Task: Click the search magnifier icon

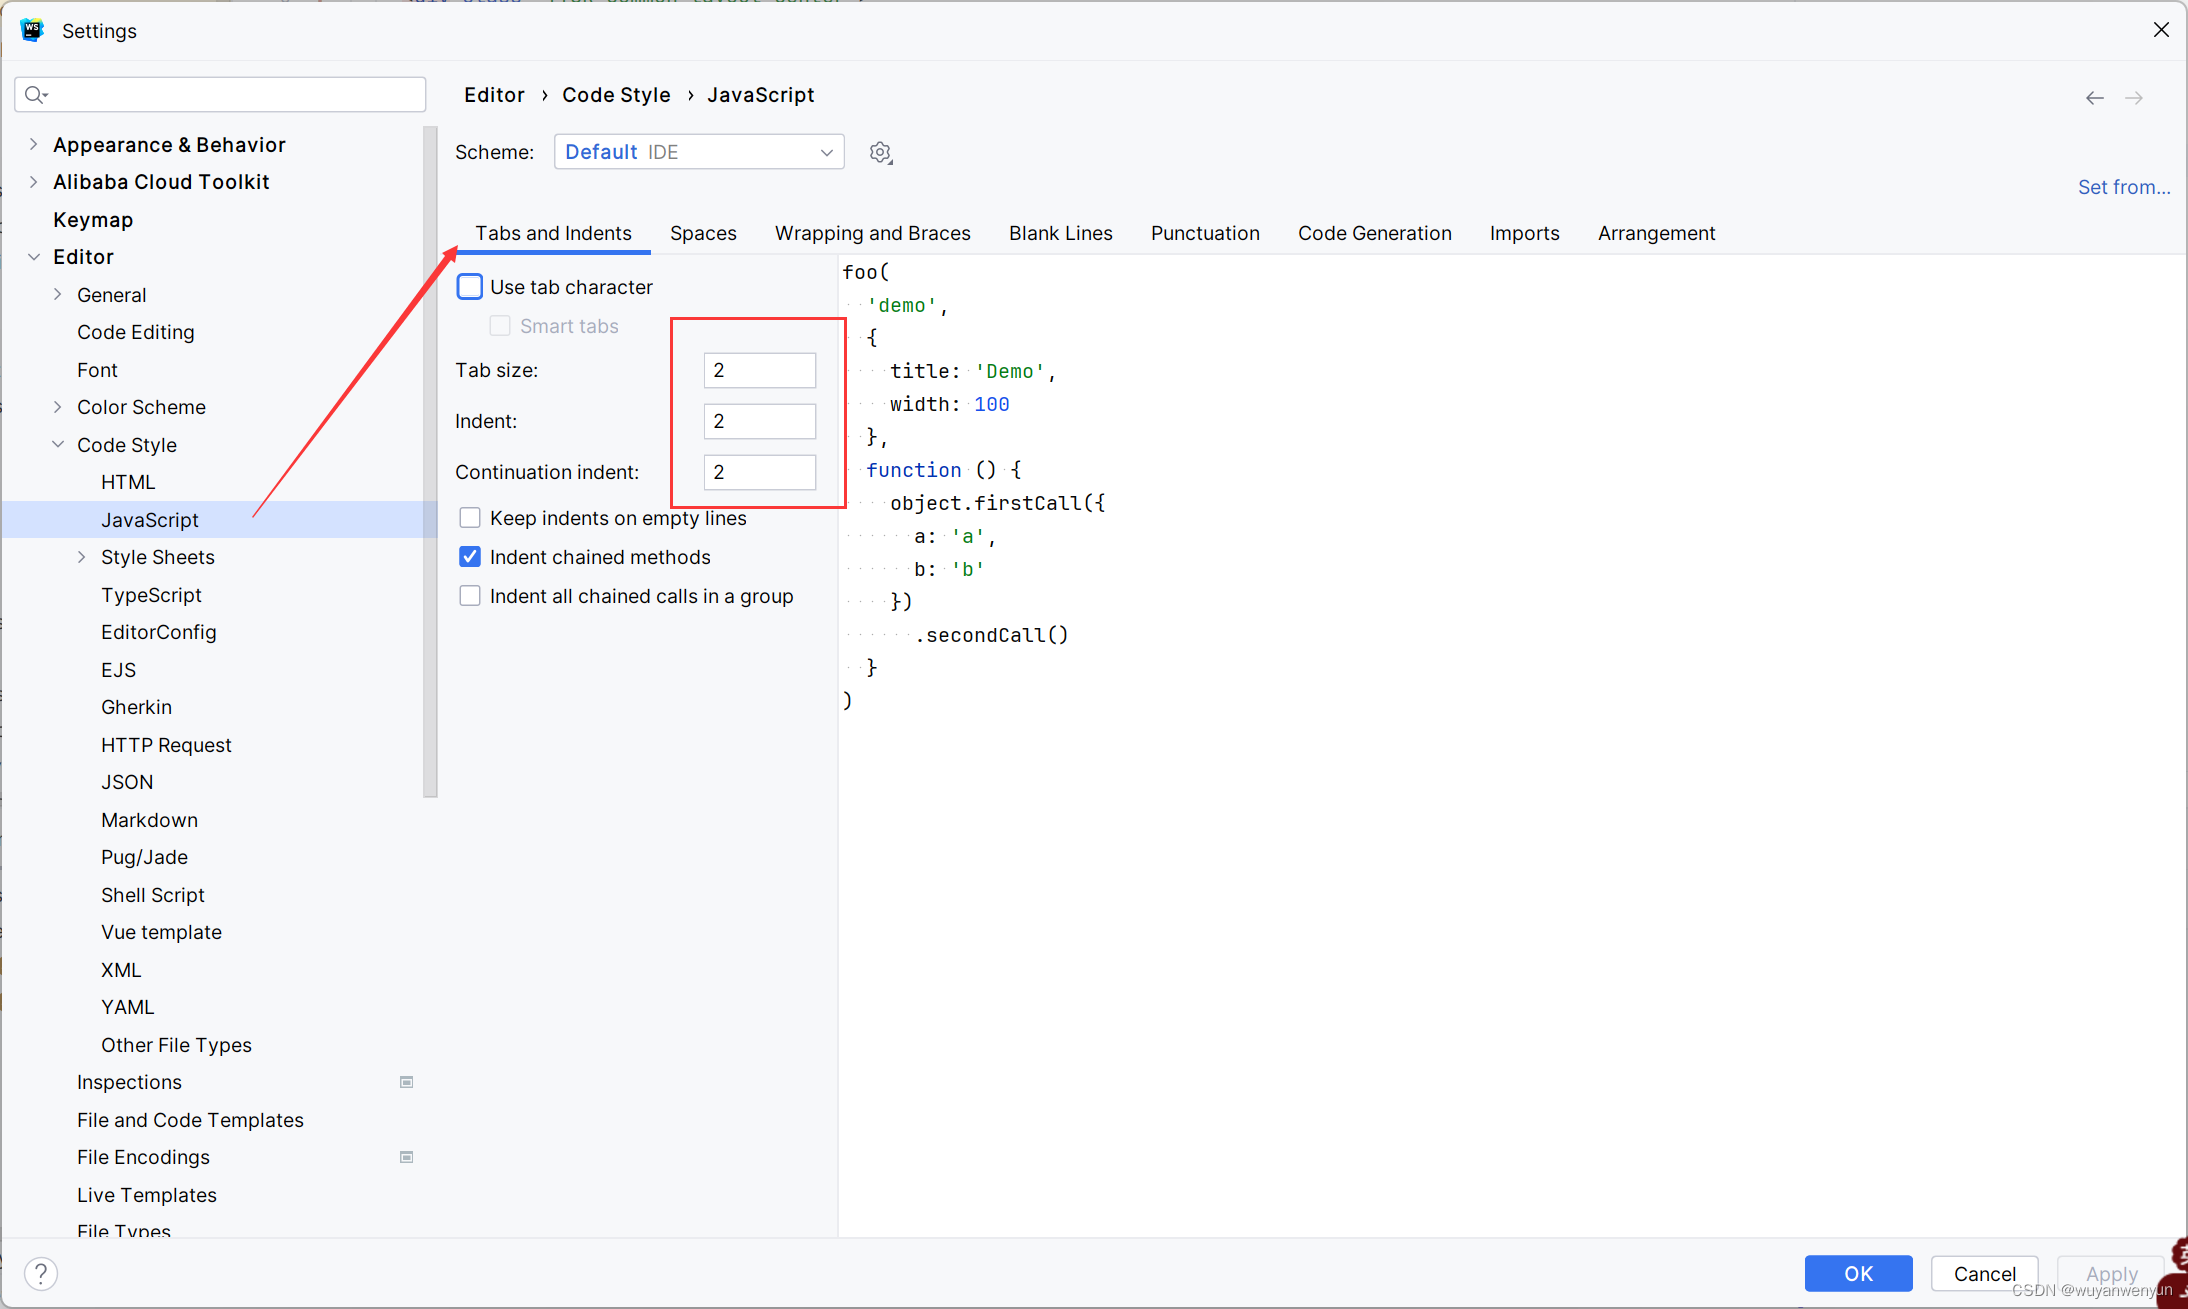Action: click(x=36, y=94)
